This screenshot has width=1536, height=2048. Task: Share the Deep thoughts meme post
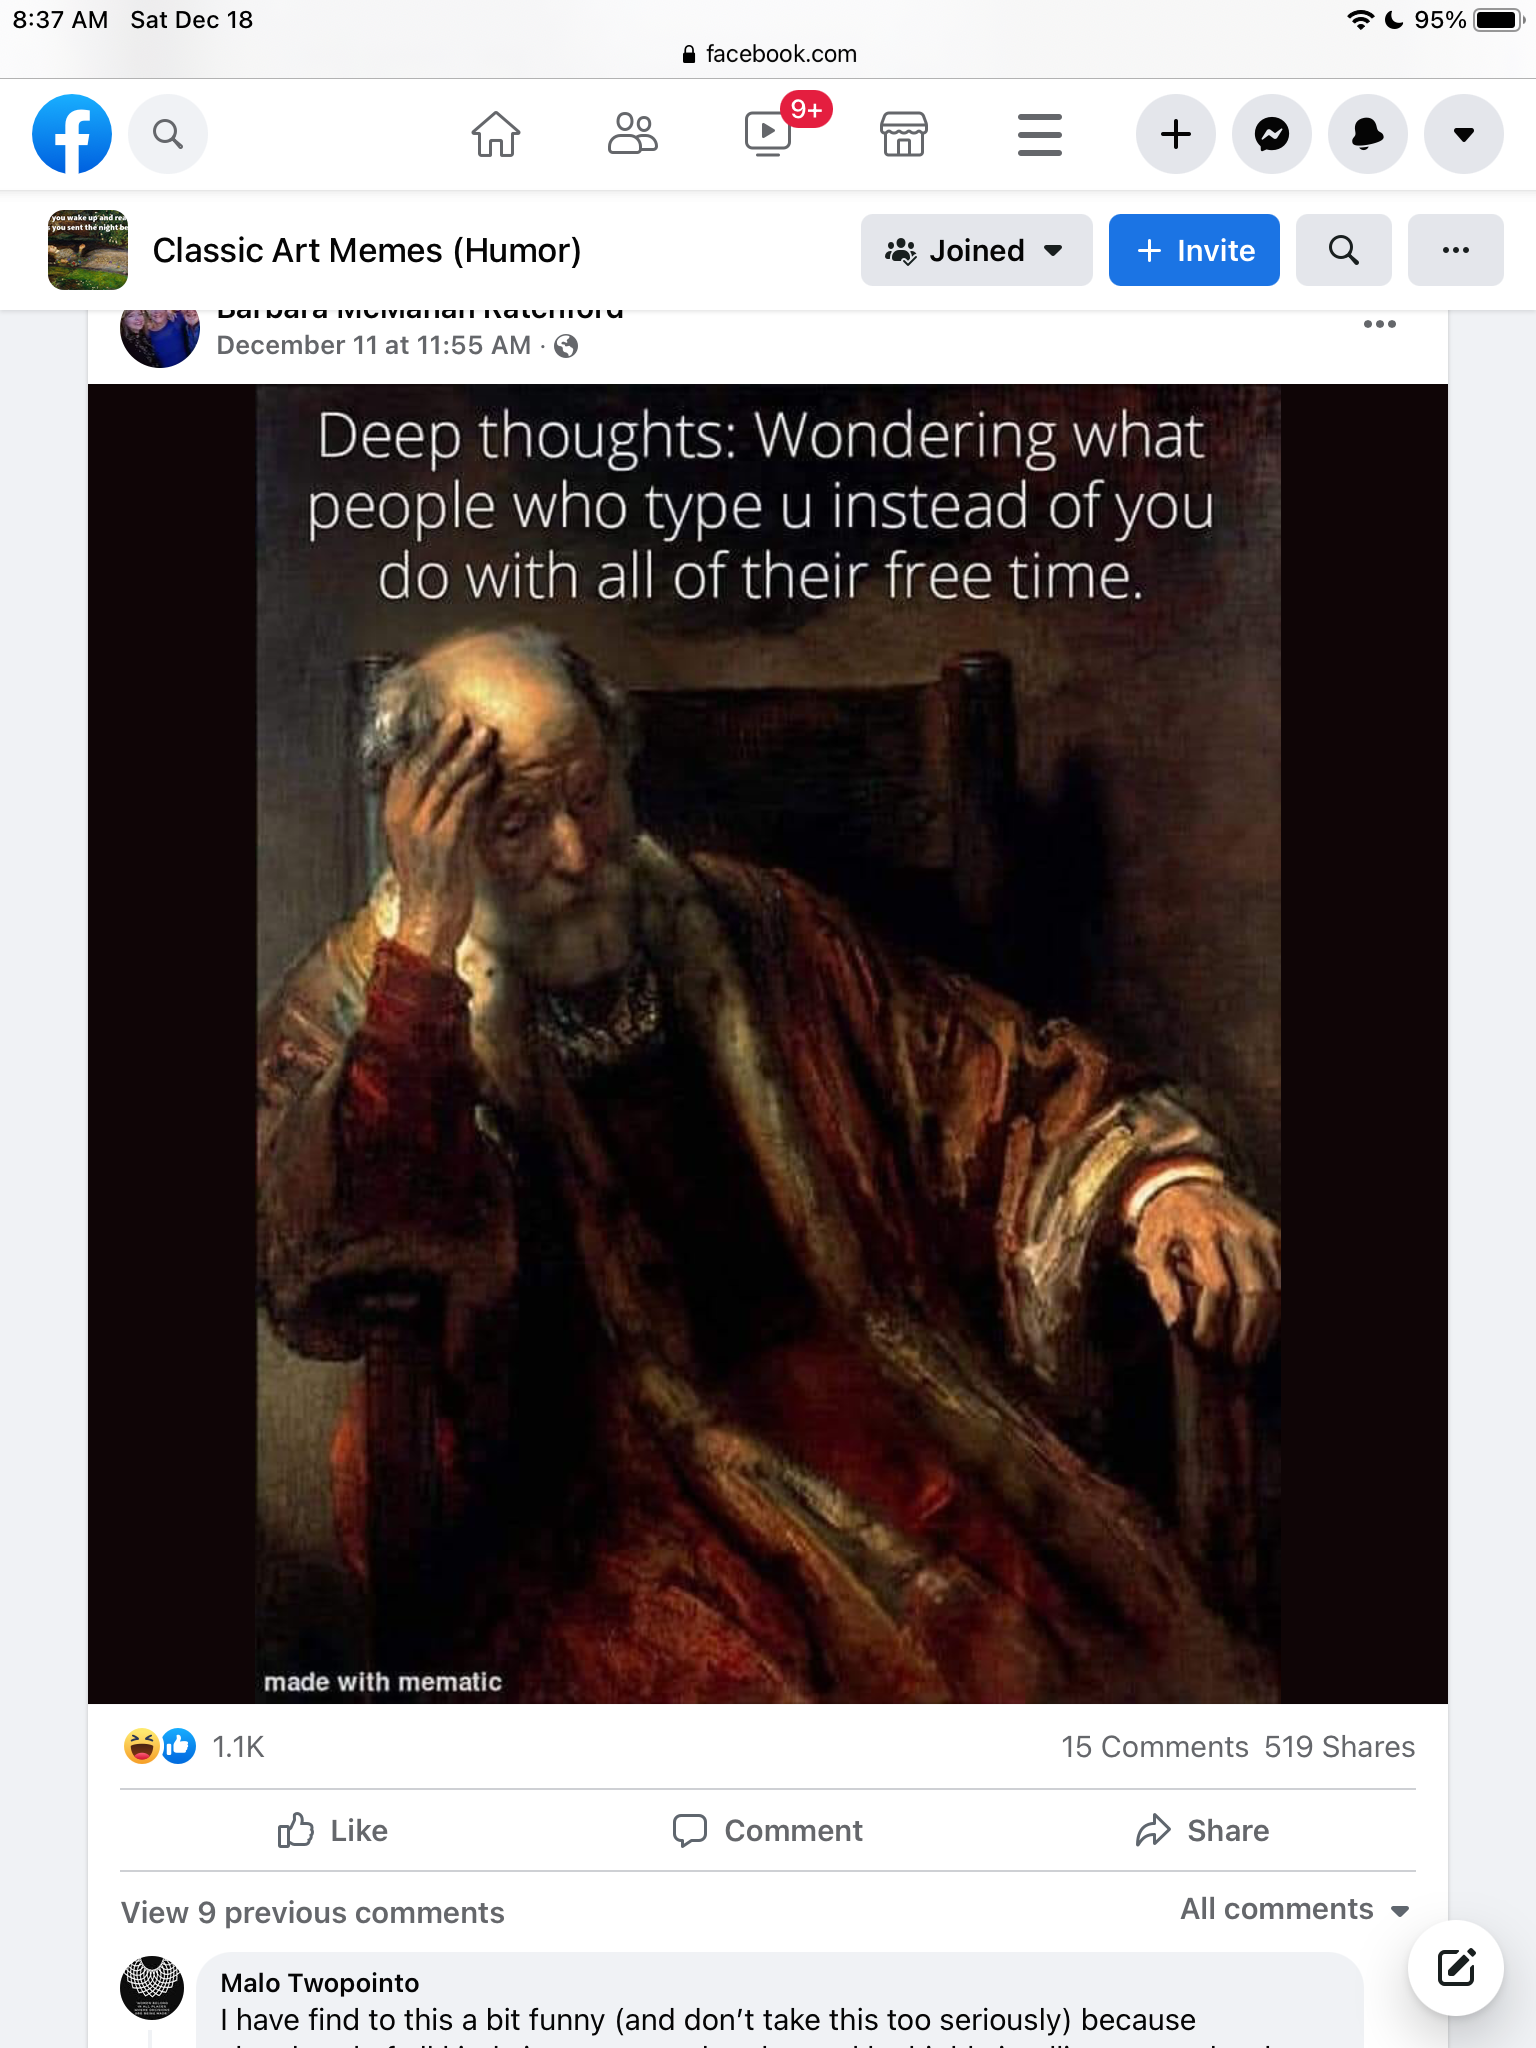[x=1203, y=1830]
